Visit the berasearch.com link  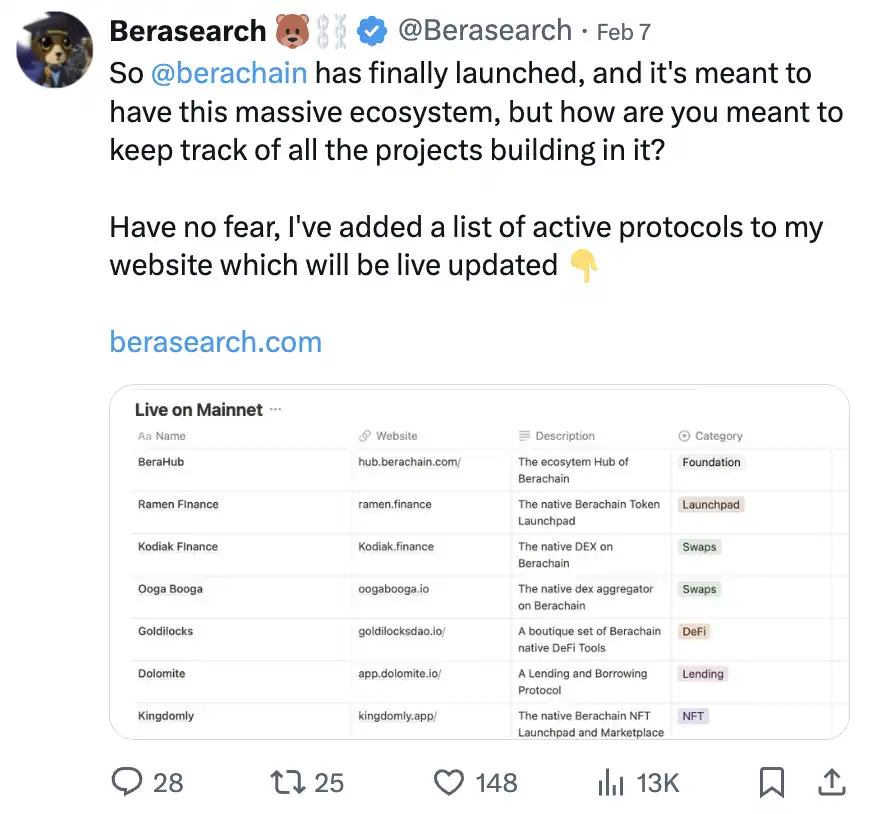click(215, 342)
